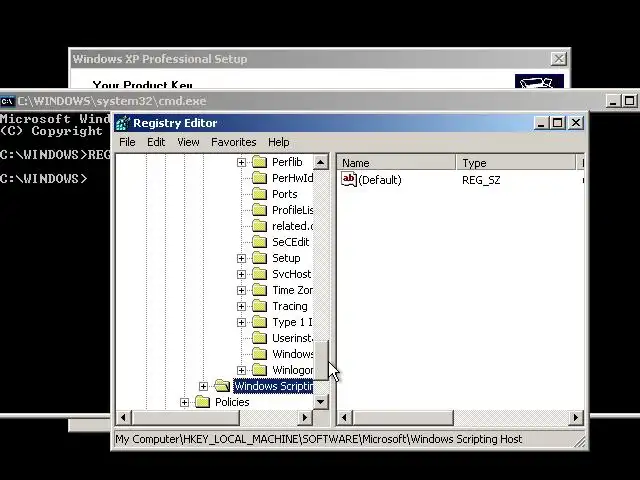Click the status bar registry path
The height and width of the screenshot is (480, 640).
click(x=318, y=439)
